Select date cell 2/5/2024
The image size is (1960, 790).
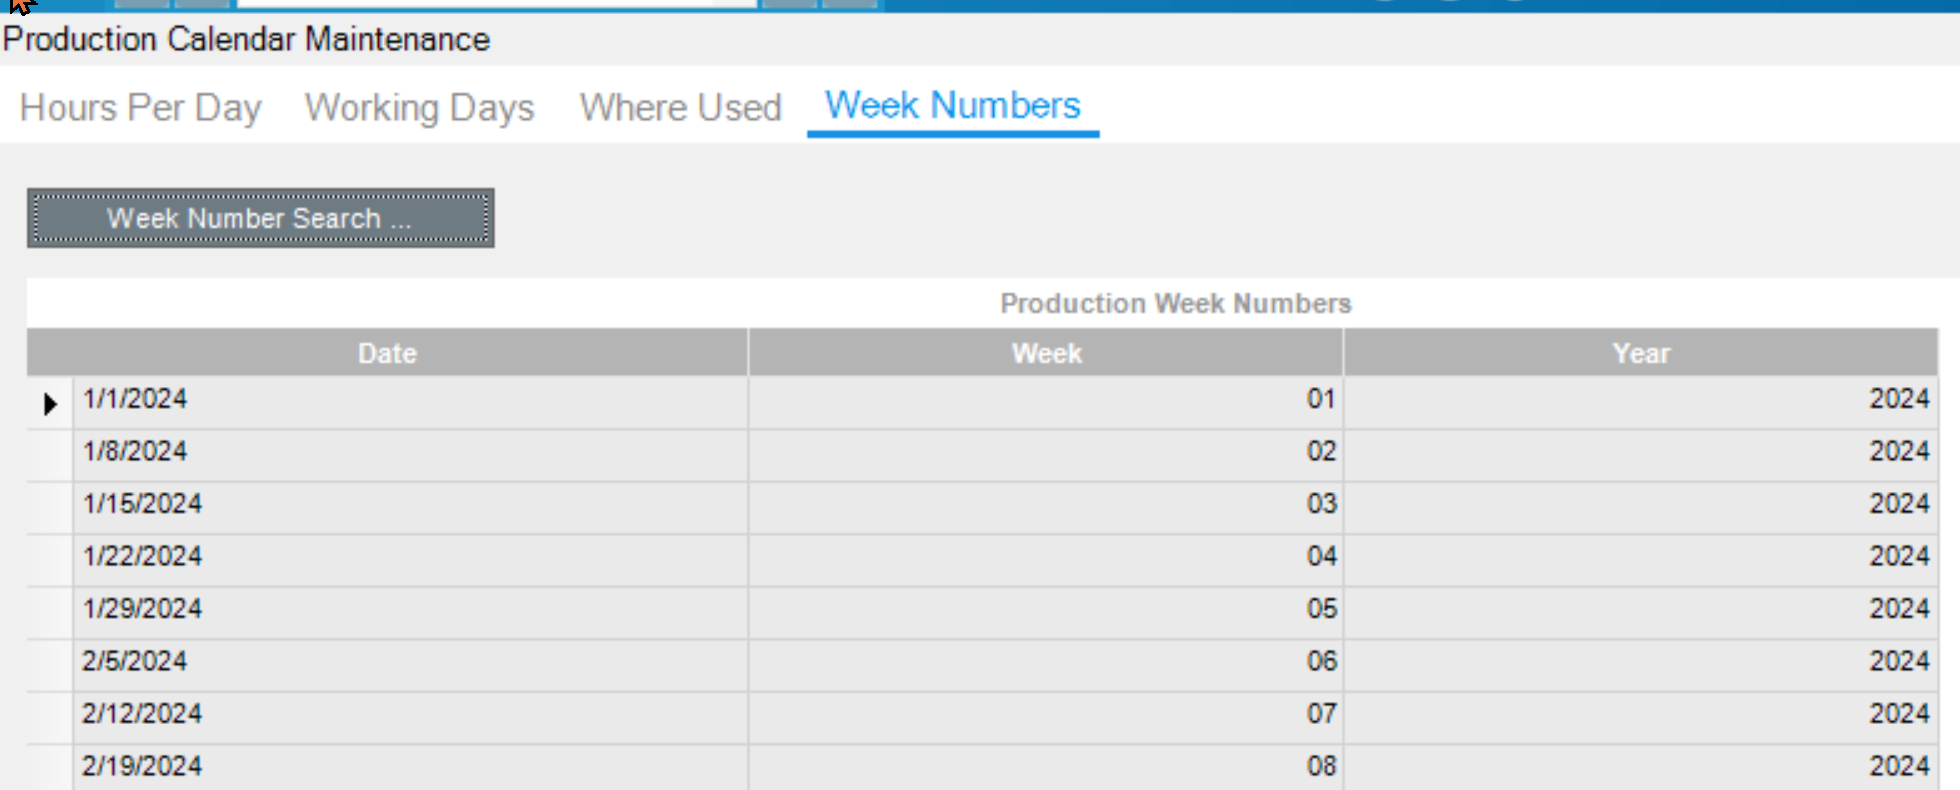coord(411,666)
